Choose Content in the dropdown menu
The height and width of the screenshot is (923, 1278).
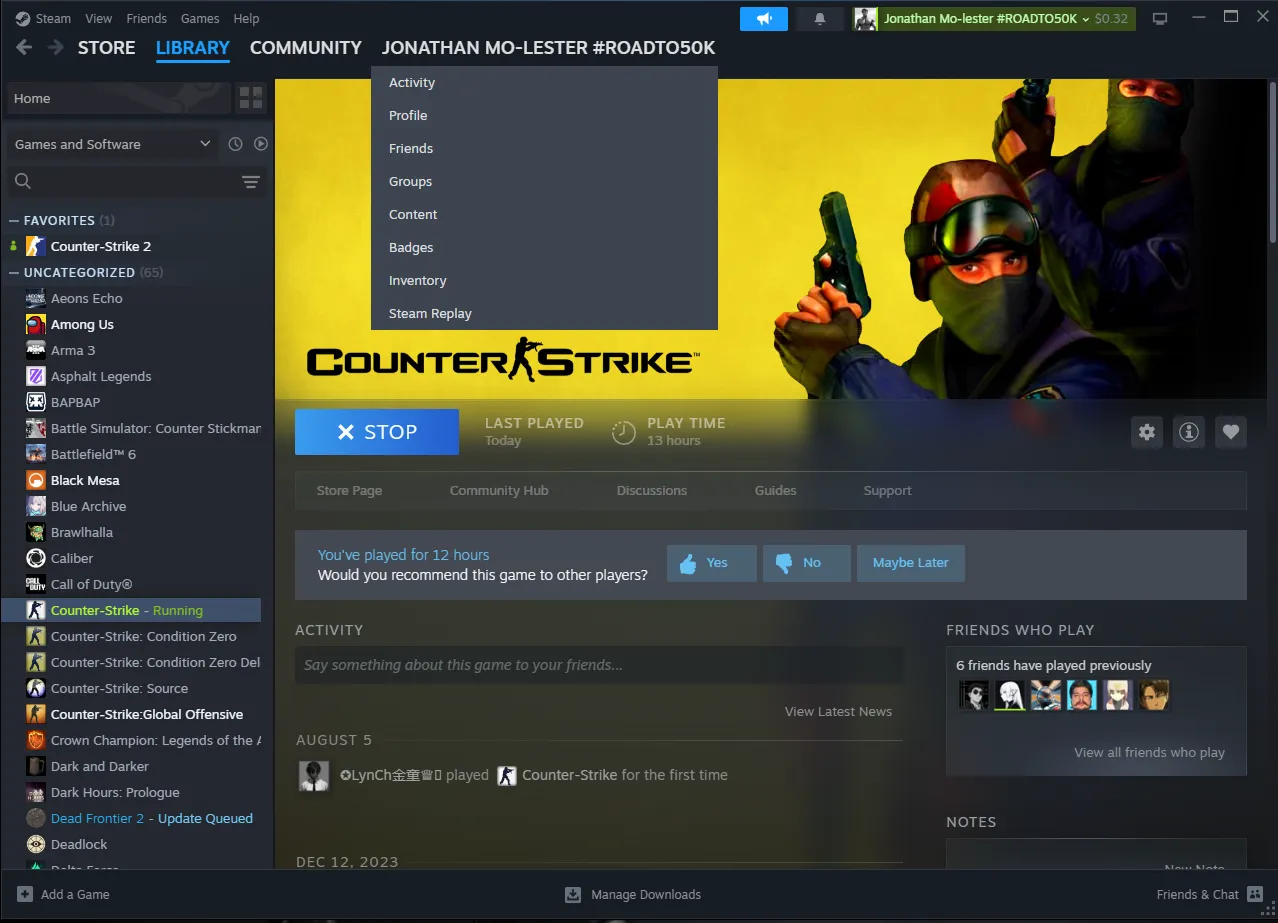[x=544, y=214]
